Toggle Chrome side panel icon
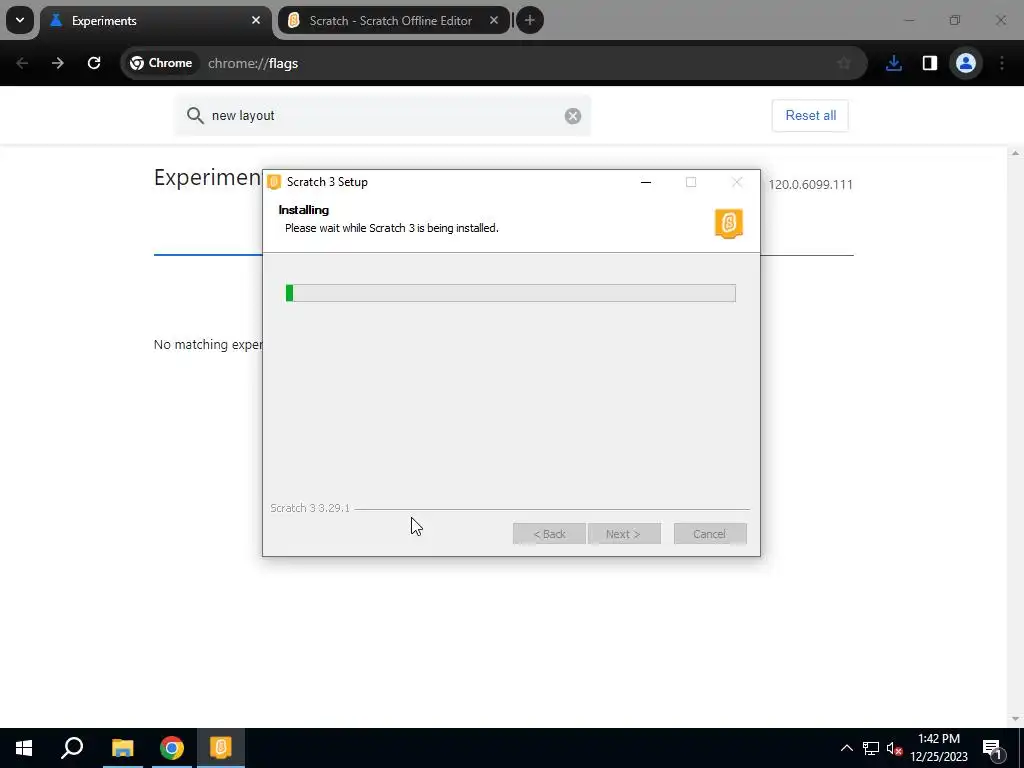Image resolution: width=1024 pixels, height=768 pixels. point(929,63)
